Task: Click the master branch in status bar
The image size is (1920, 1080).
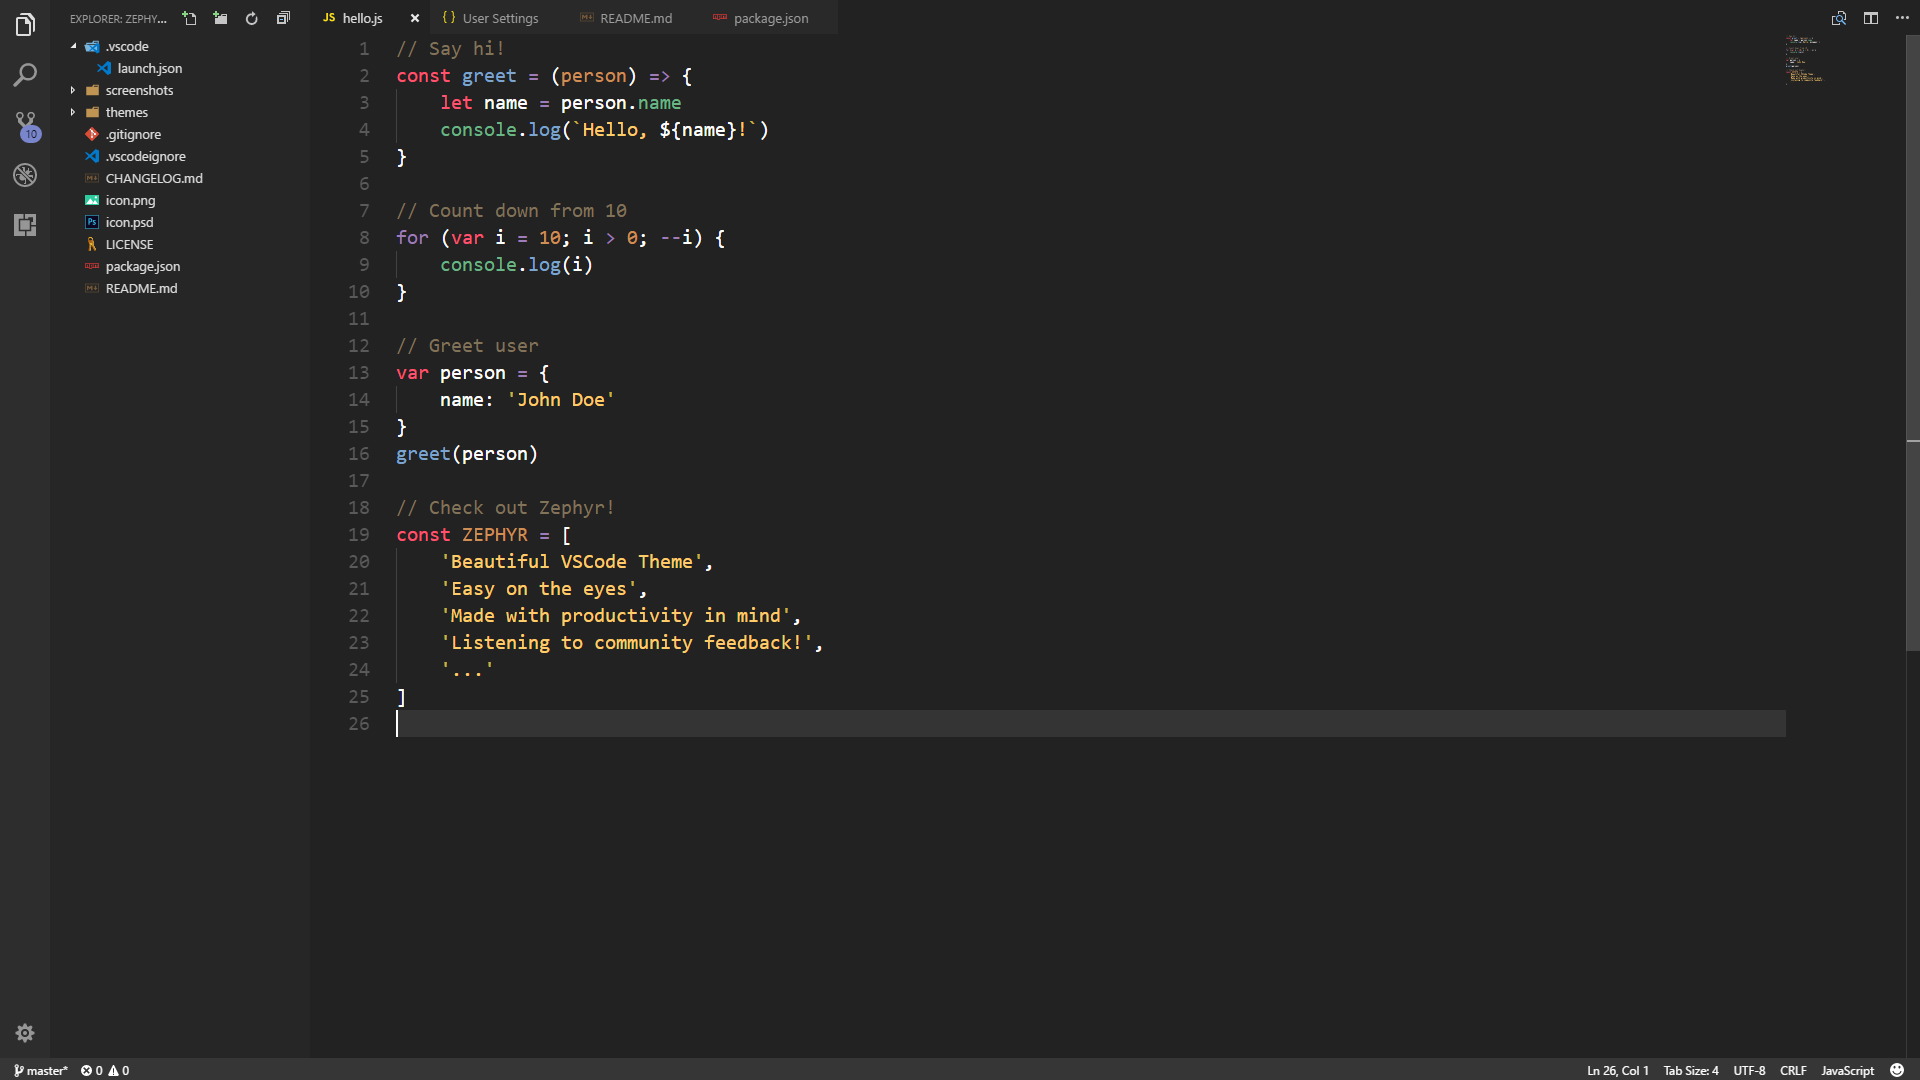Action: click(41, 1070)
